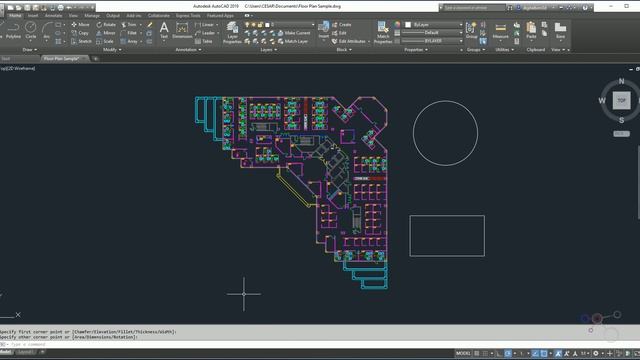640x360 pixels.
Task: Click the Leader annotation tool
Action: pos(205,33)
